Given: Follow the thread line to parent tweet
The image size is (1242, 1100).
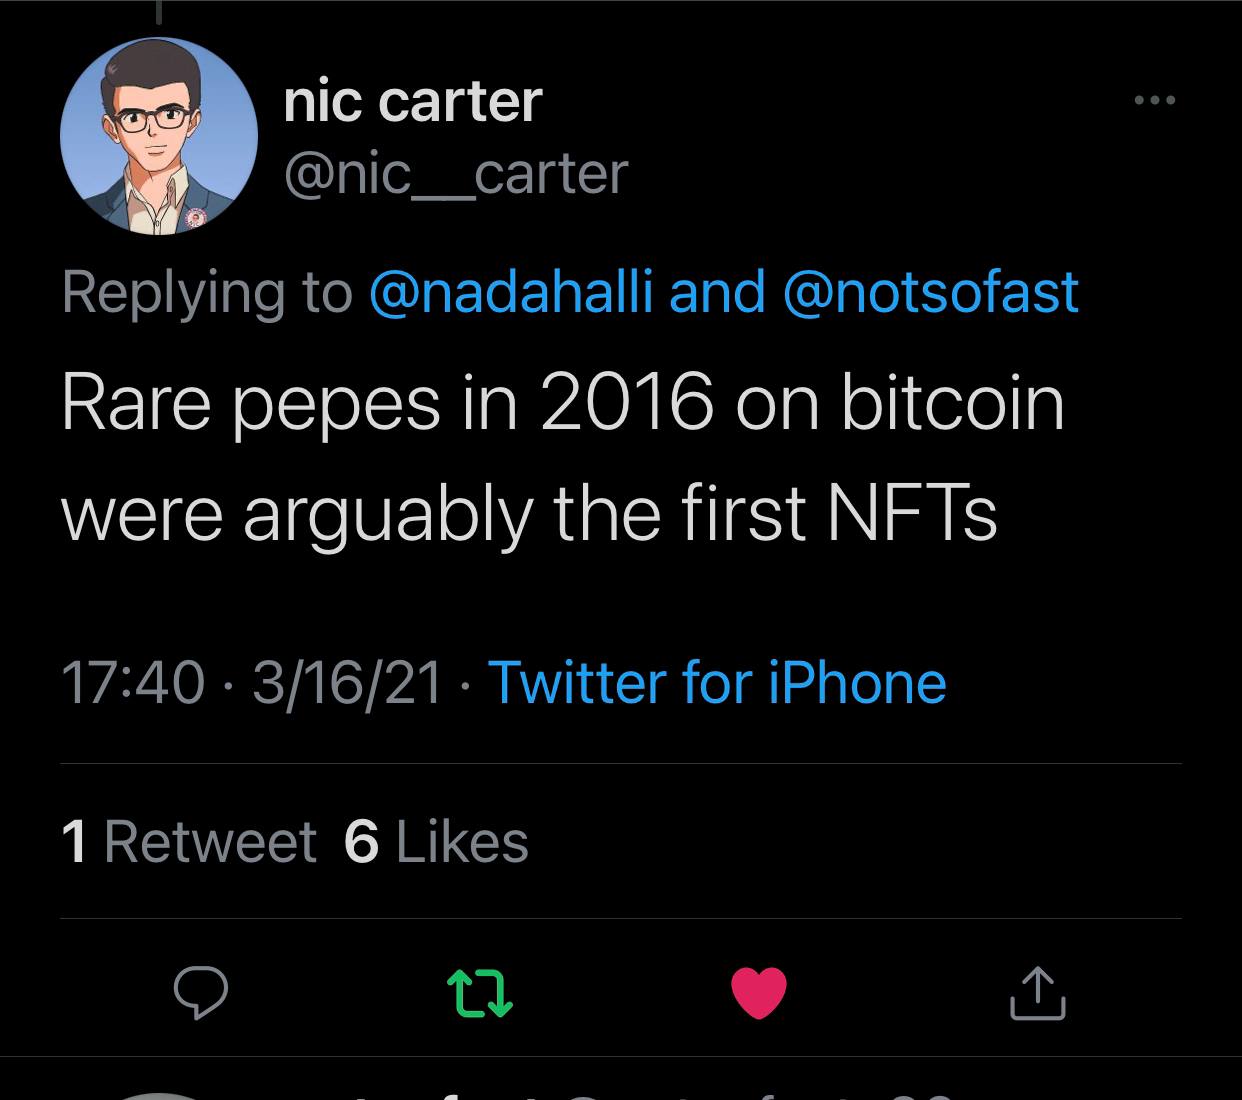Looking at the screenshot, I should (x=158, y=11).
